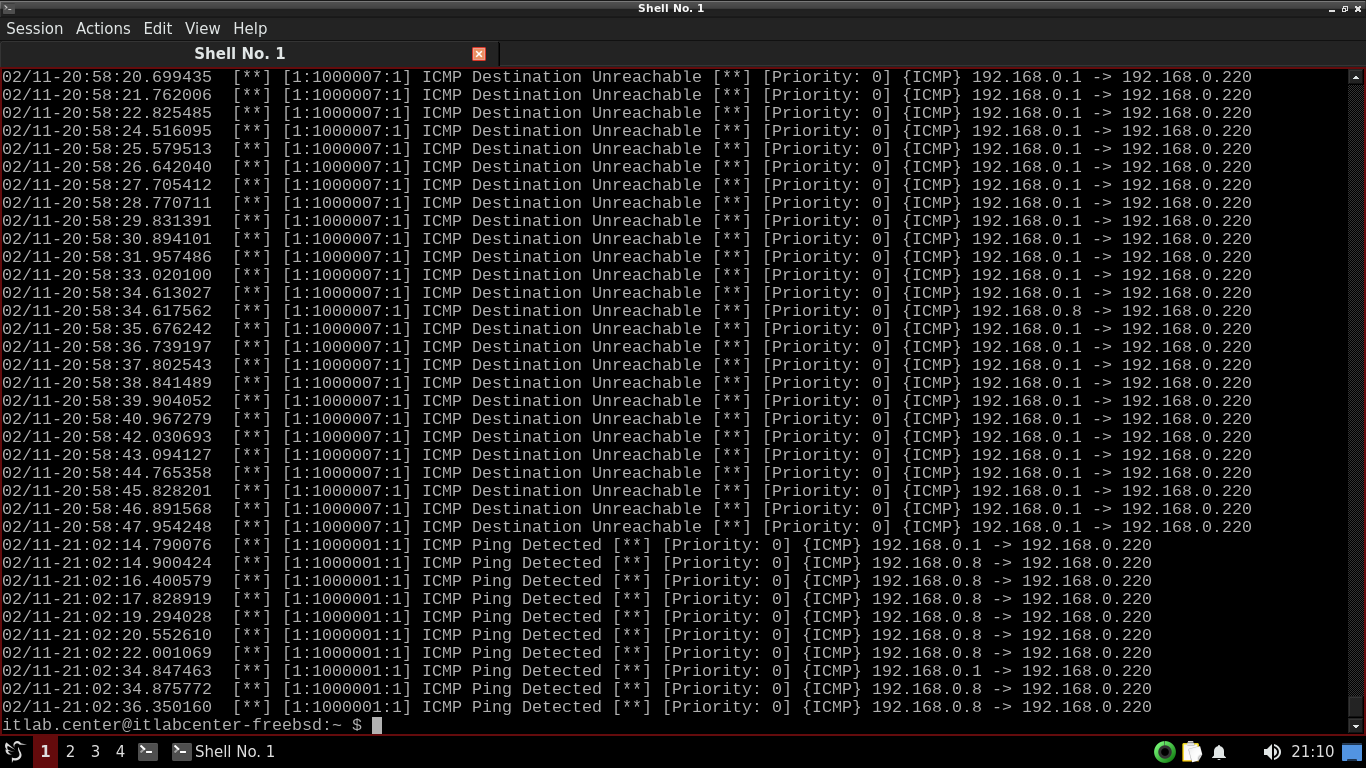Click the volume speaker icon
The width and height of the screenshot is (1366, 768).
point(1271,752)
